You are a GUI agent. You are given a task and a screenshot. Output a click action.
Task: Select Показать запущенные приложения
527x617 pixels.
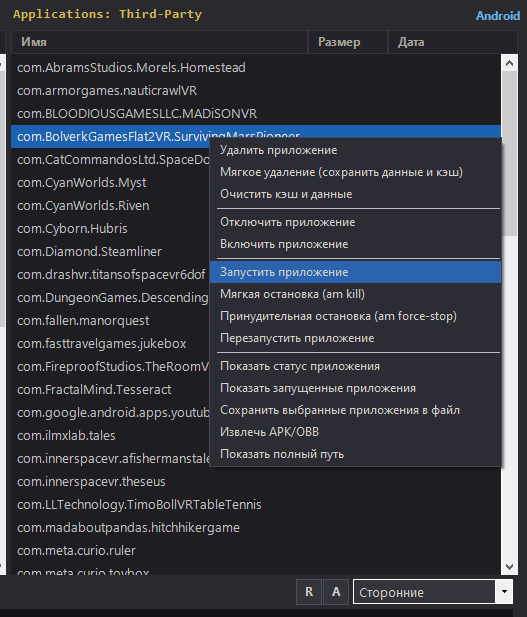[x=355, y=388]
